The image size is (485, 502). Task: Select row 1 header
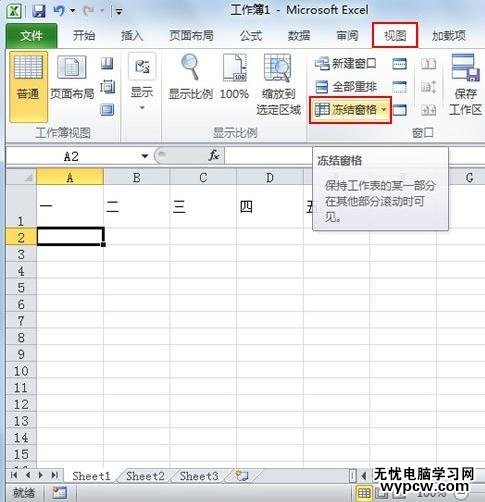click(21, 206)
